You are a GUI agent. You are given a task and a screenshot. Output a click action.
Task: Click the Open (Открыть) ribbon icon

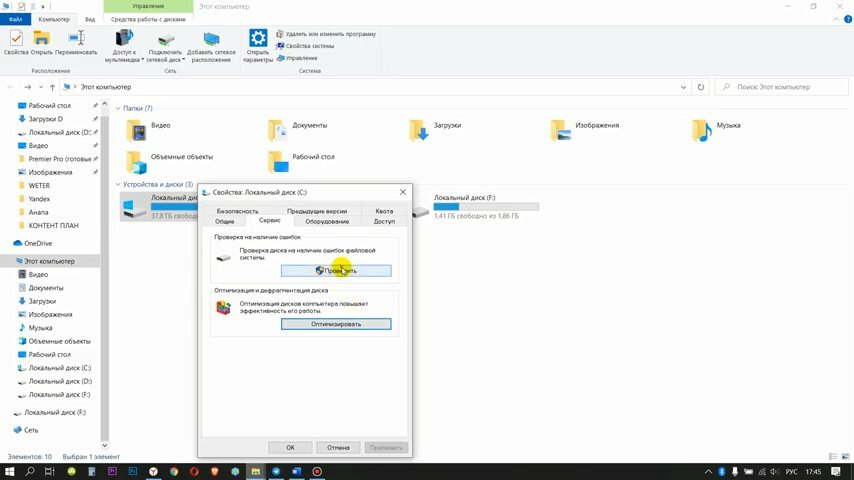tap(41, 42)
